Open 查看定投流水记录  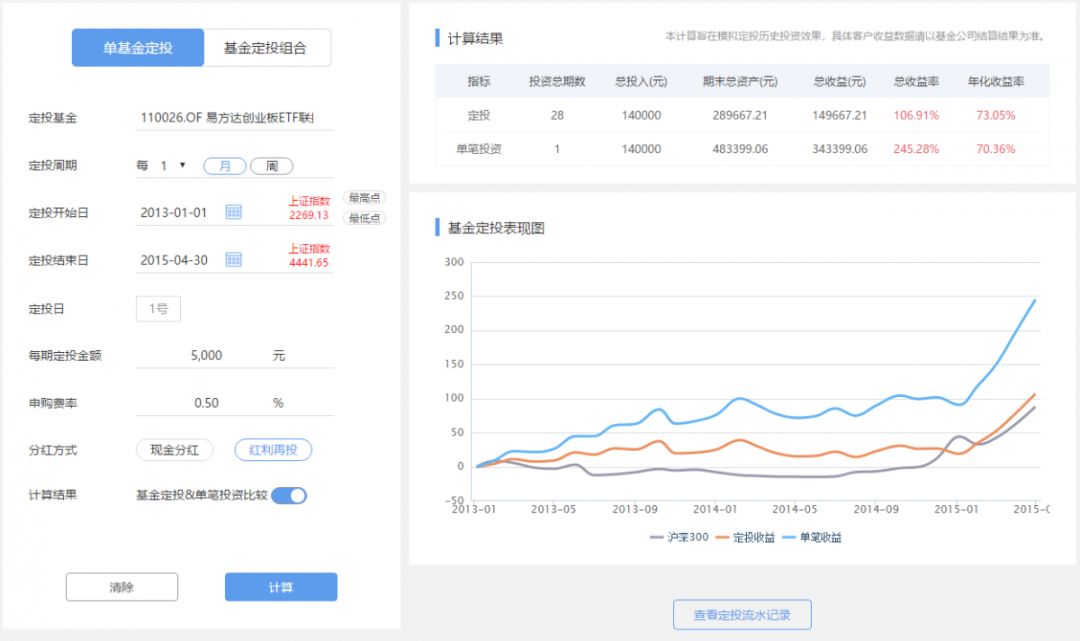click(742, 614)
